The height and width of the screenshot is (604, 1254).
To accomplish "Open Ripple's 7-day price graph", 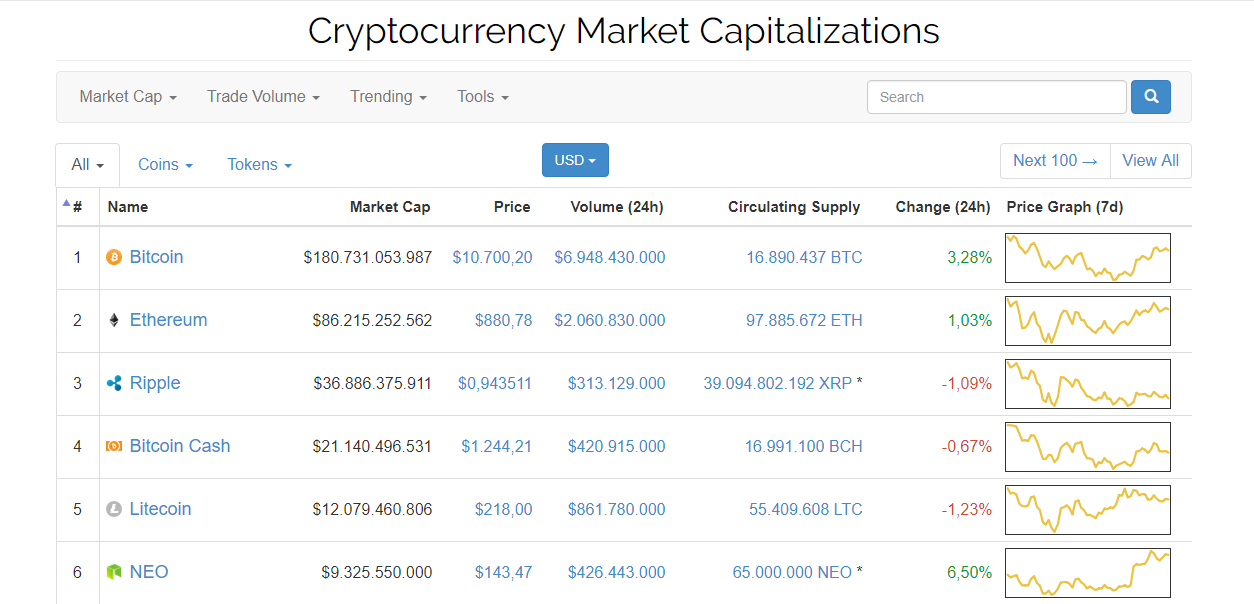I will click(x=1088, y=384).
